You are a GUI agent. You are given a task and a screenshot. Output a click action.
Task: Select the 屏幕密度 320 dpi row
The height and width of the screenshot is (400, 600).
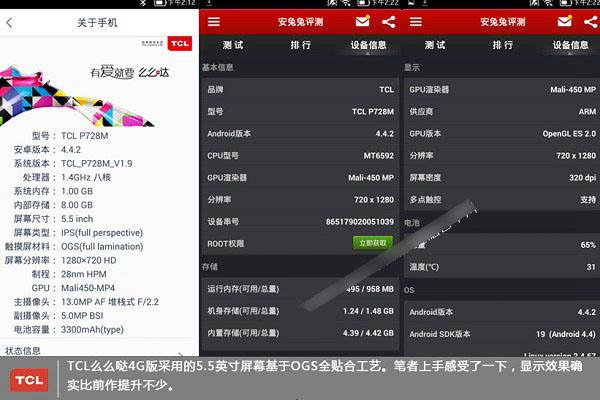pyautogui.click(x=502, y=178)
